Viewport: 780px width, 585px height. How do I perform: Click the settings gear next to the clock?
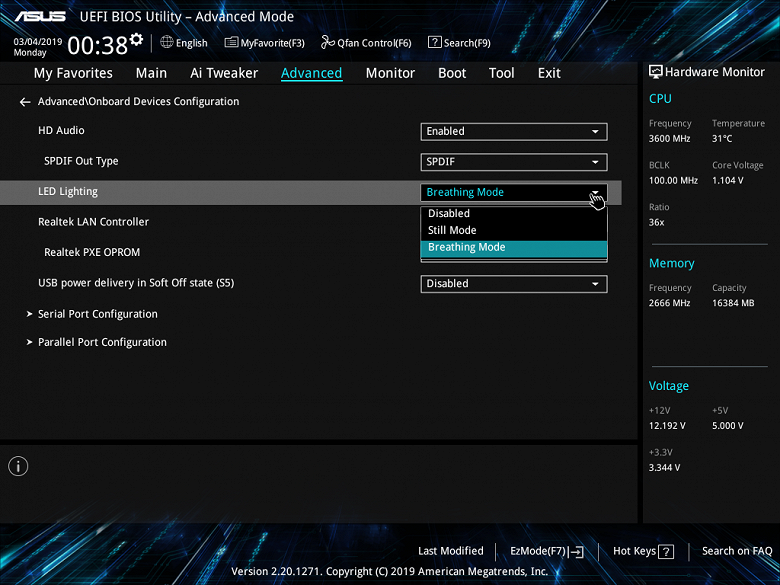[136, 39]
